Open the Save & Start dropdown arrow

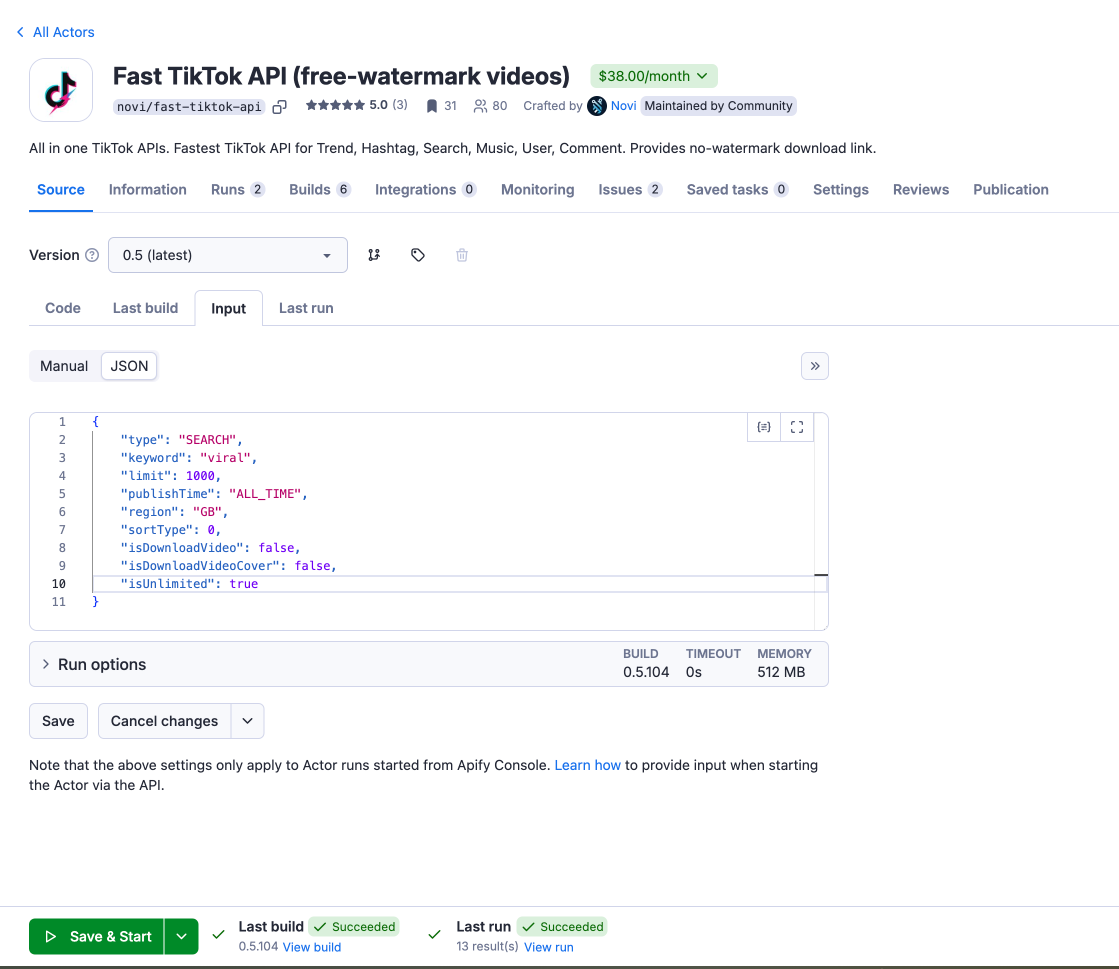pos(181,936)
